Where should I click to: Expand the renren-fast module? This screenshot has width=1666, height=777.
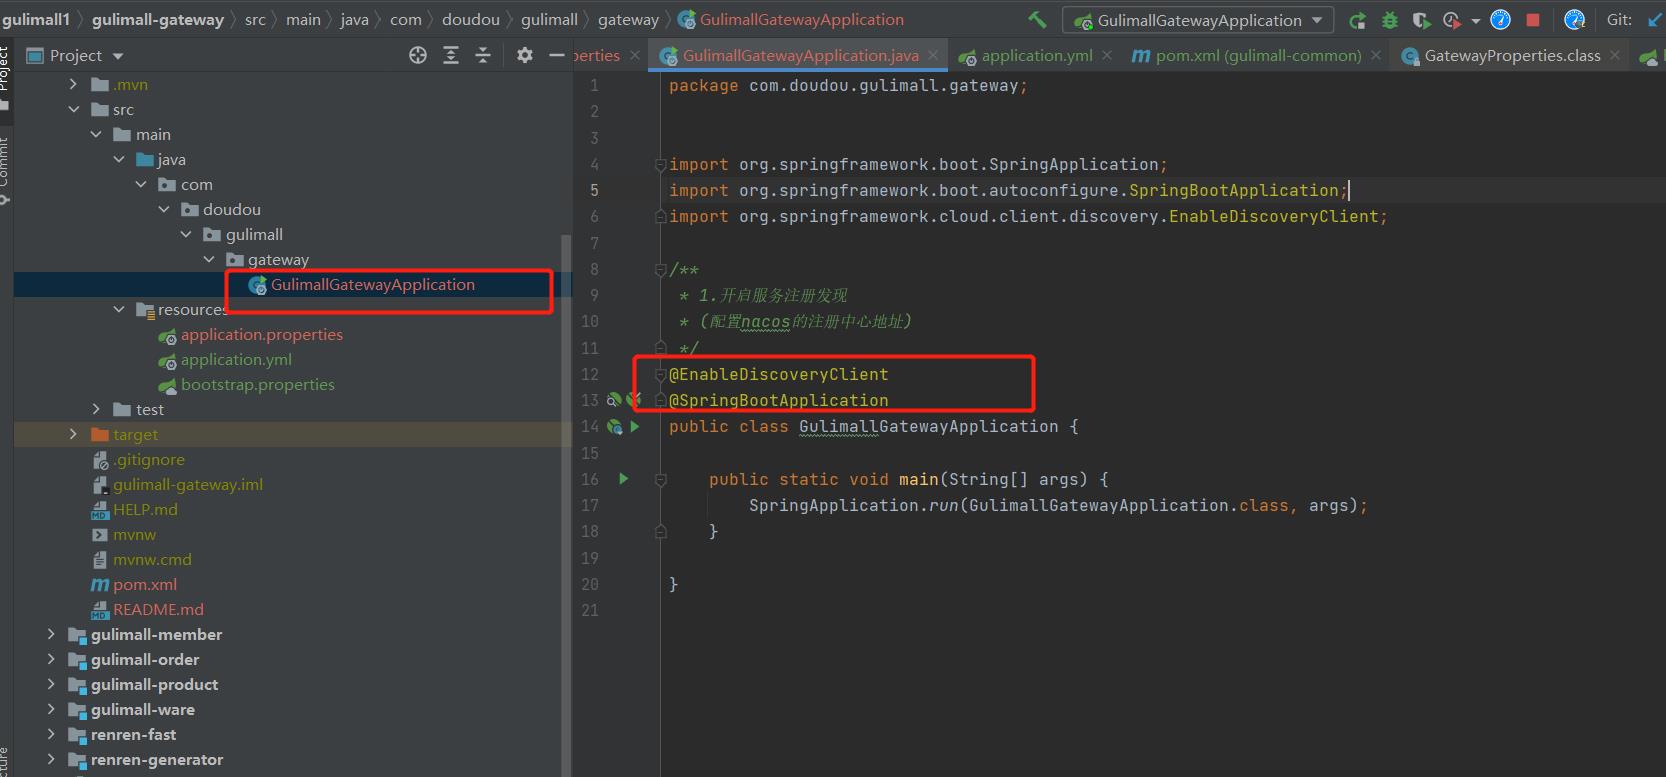click(51, 735)
